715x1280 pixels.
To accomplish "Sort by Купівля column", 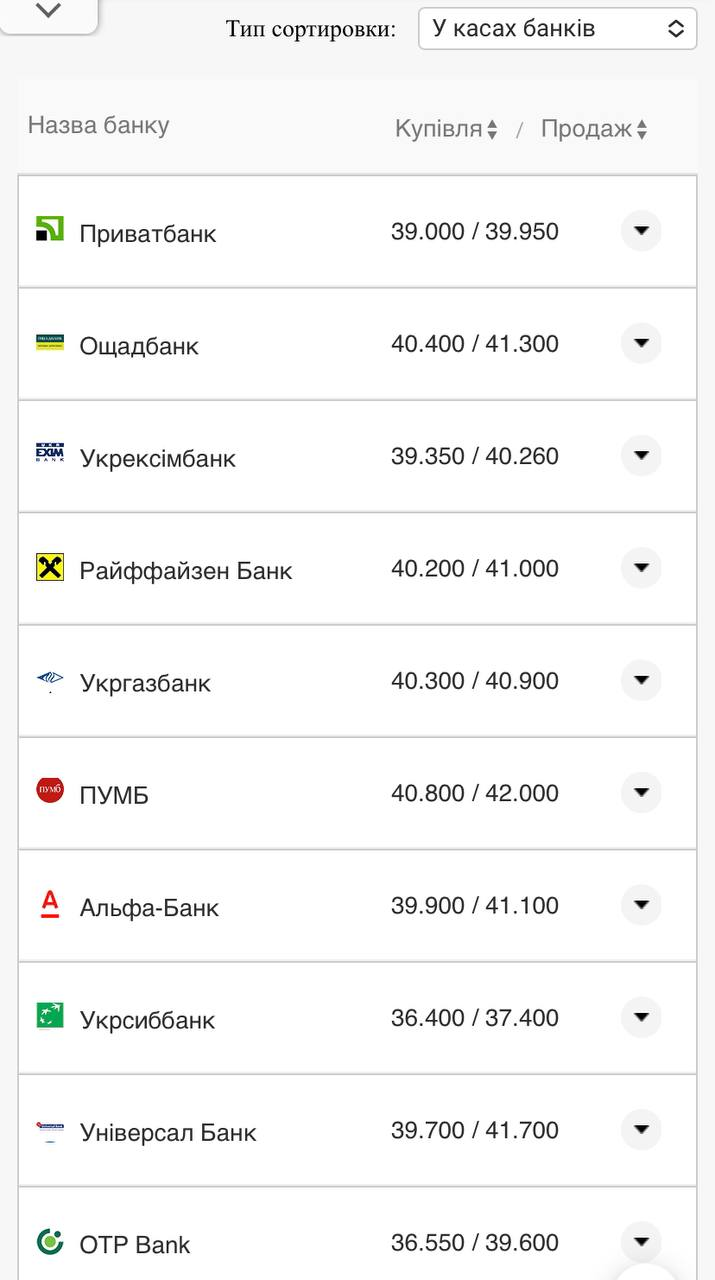I will tap(446, 129).
